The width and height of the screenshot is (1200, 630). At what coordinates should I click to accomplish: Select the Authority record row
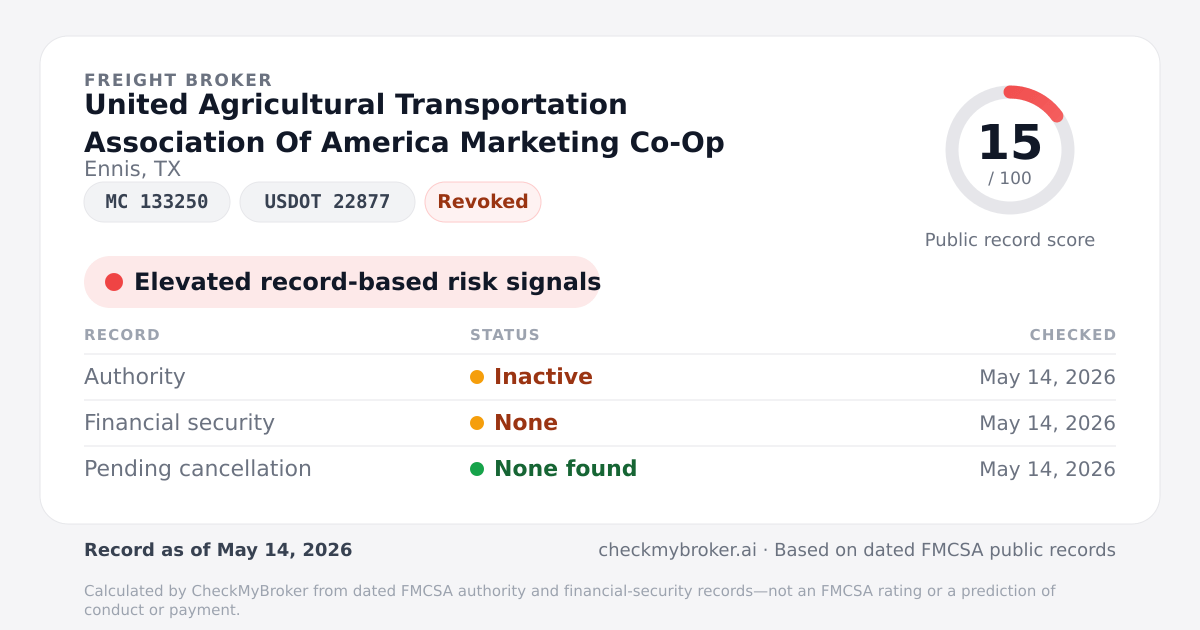coord(600,377)
